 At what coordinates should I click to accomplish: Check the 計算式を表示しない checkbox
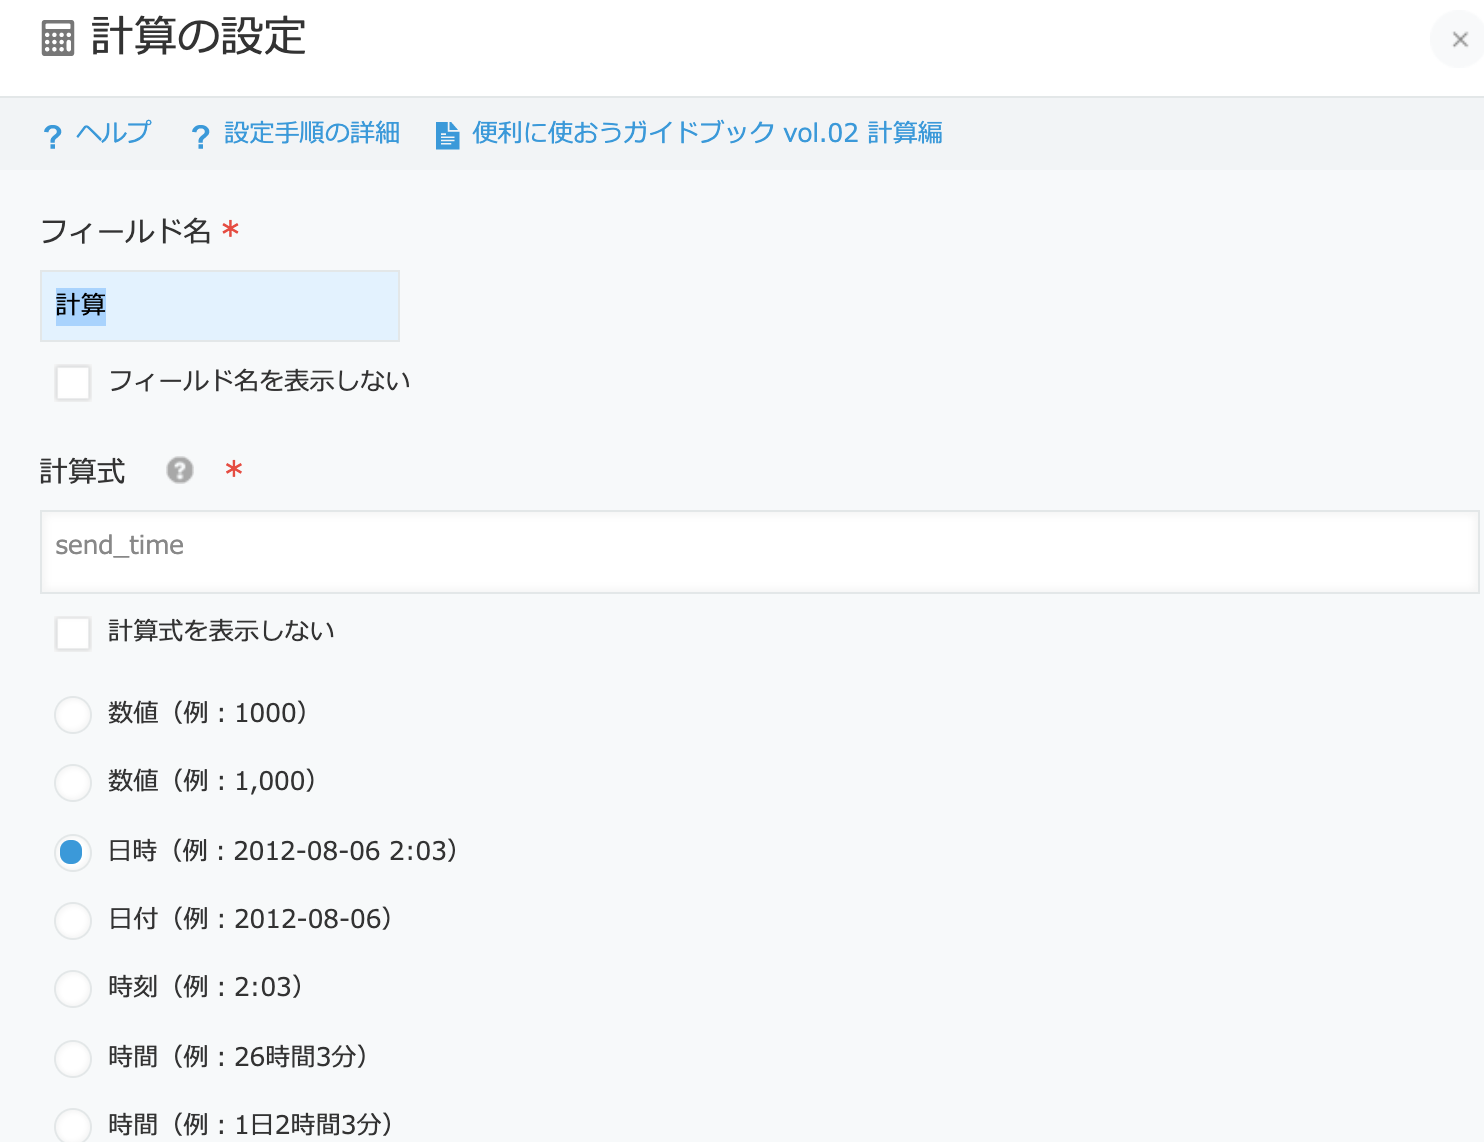click(x=72, y=632)
